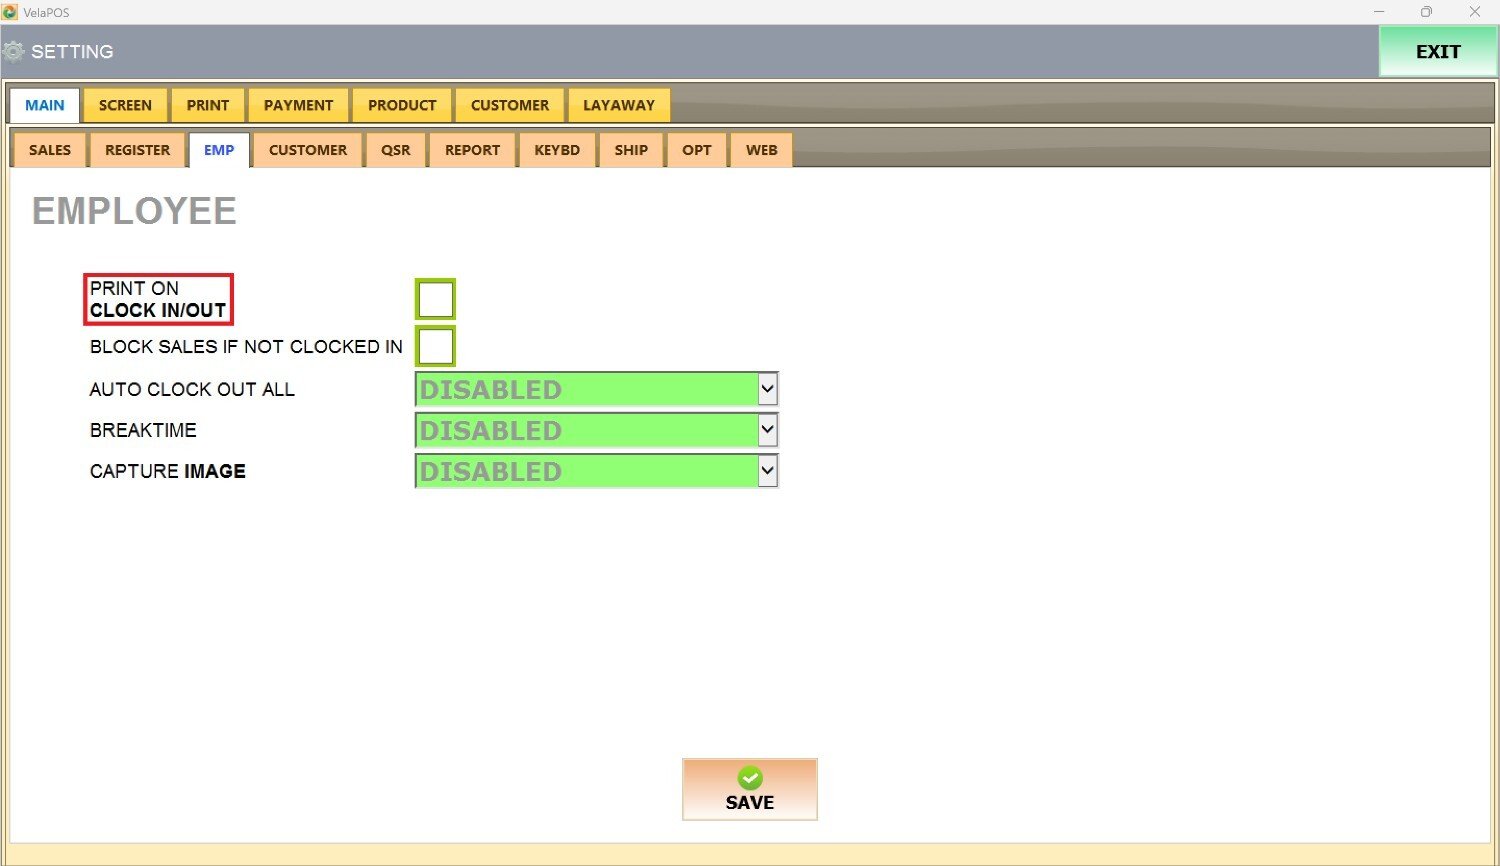This screenshot has width=1500, height=866.
Task: Click the VelaPOS app icon in title bar
Action: (x=10, y=12)
